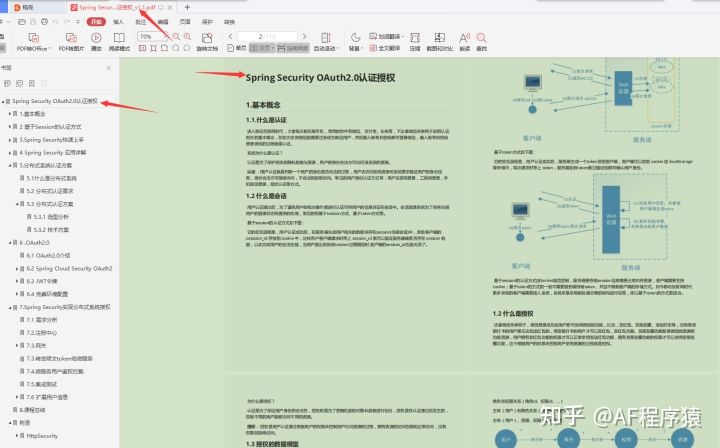Open the 截图和对比 screenshot compare tool
The width and height of the screenshot is (720, 448).
[439, 42]
